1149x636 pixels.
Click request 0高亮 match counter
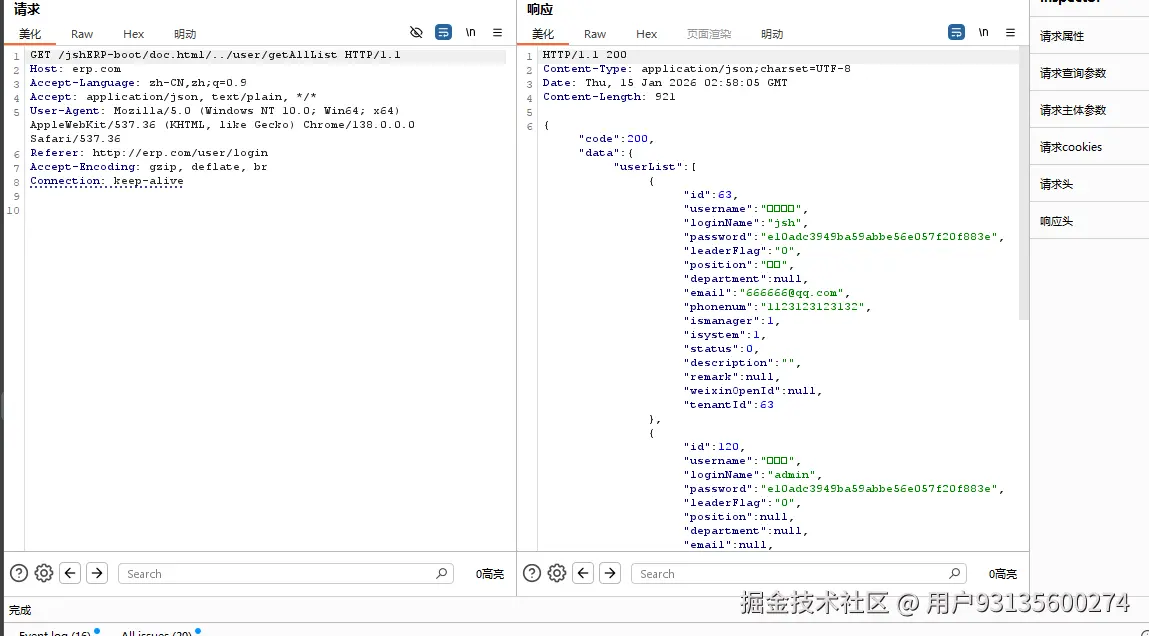tap(489, 574)
